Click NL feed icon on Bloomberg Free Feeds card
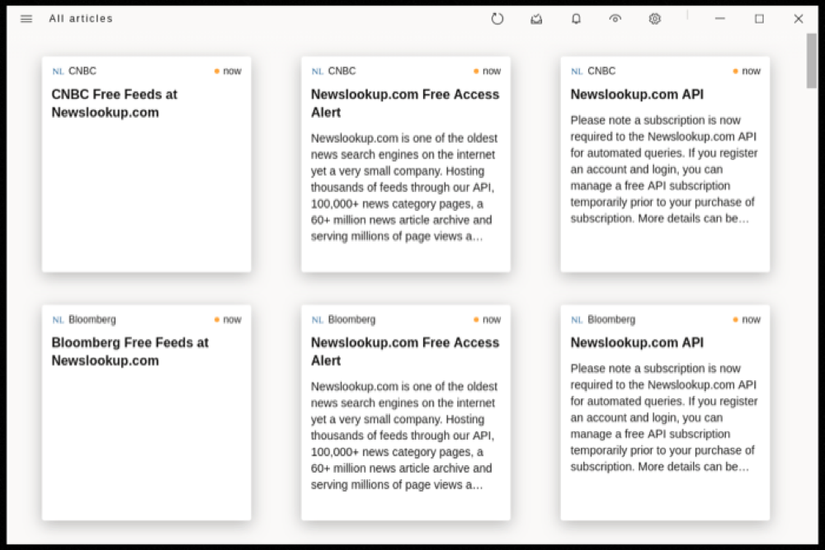 [x=58, y=319]
